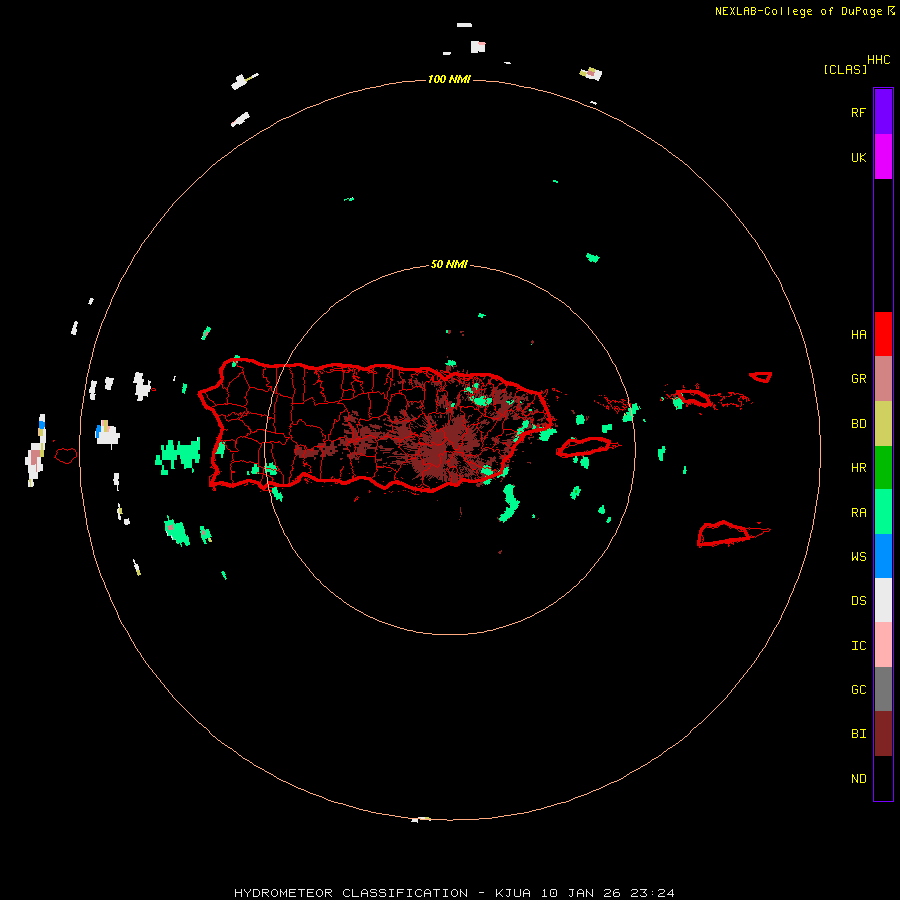900x900 pixels.
Task: Click the DS white legend swatch
Action: tap(883, 600)
